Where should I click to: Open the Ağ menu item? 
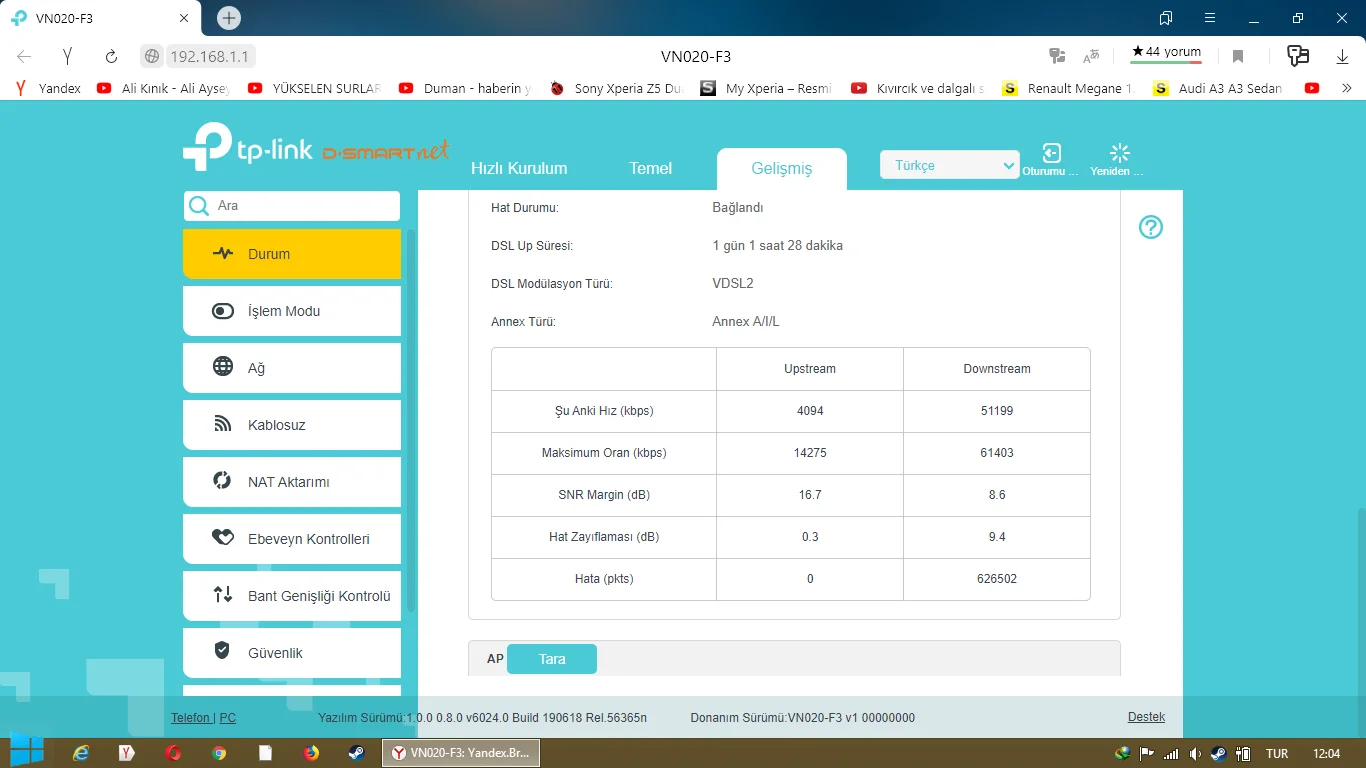point(292,368)
